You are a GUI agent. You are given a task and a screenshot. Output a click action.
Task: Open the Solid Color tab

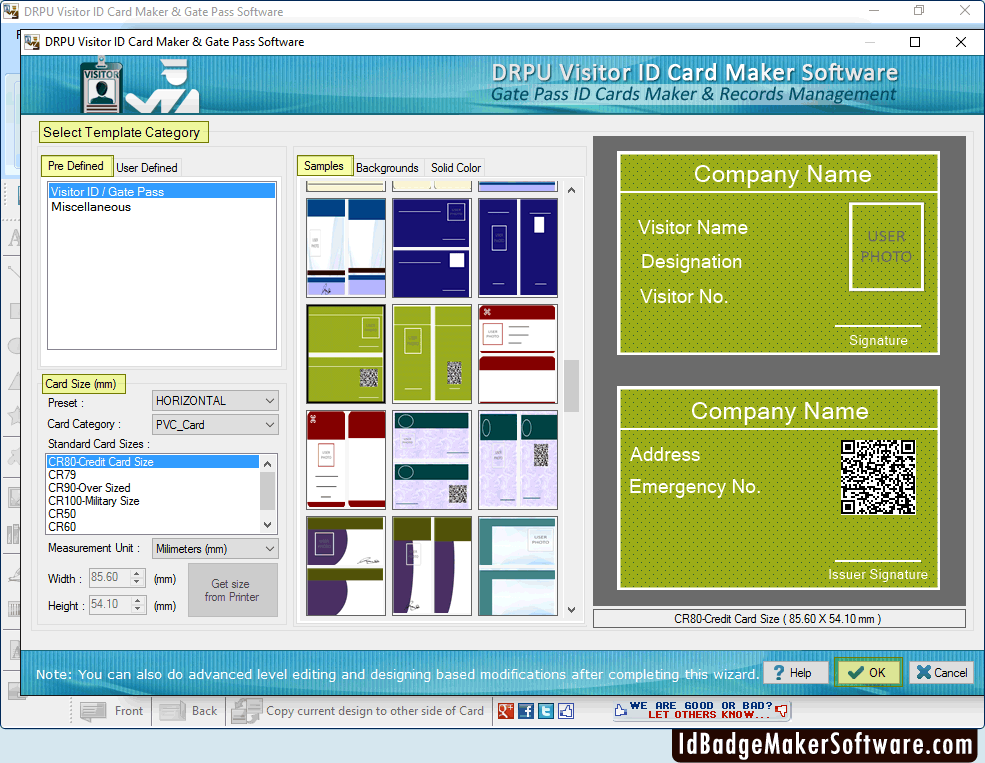pos(456,168)
